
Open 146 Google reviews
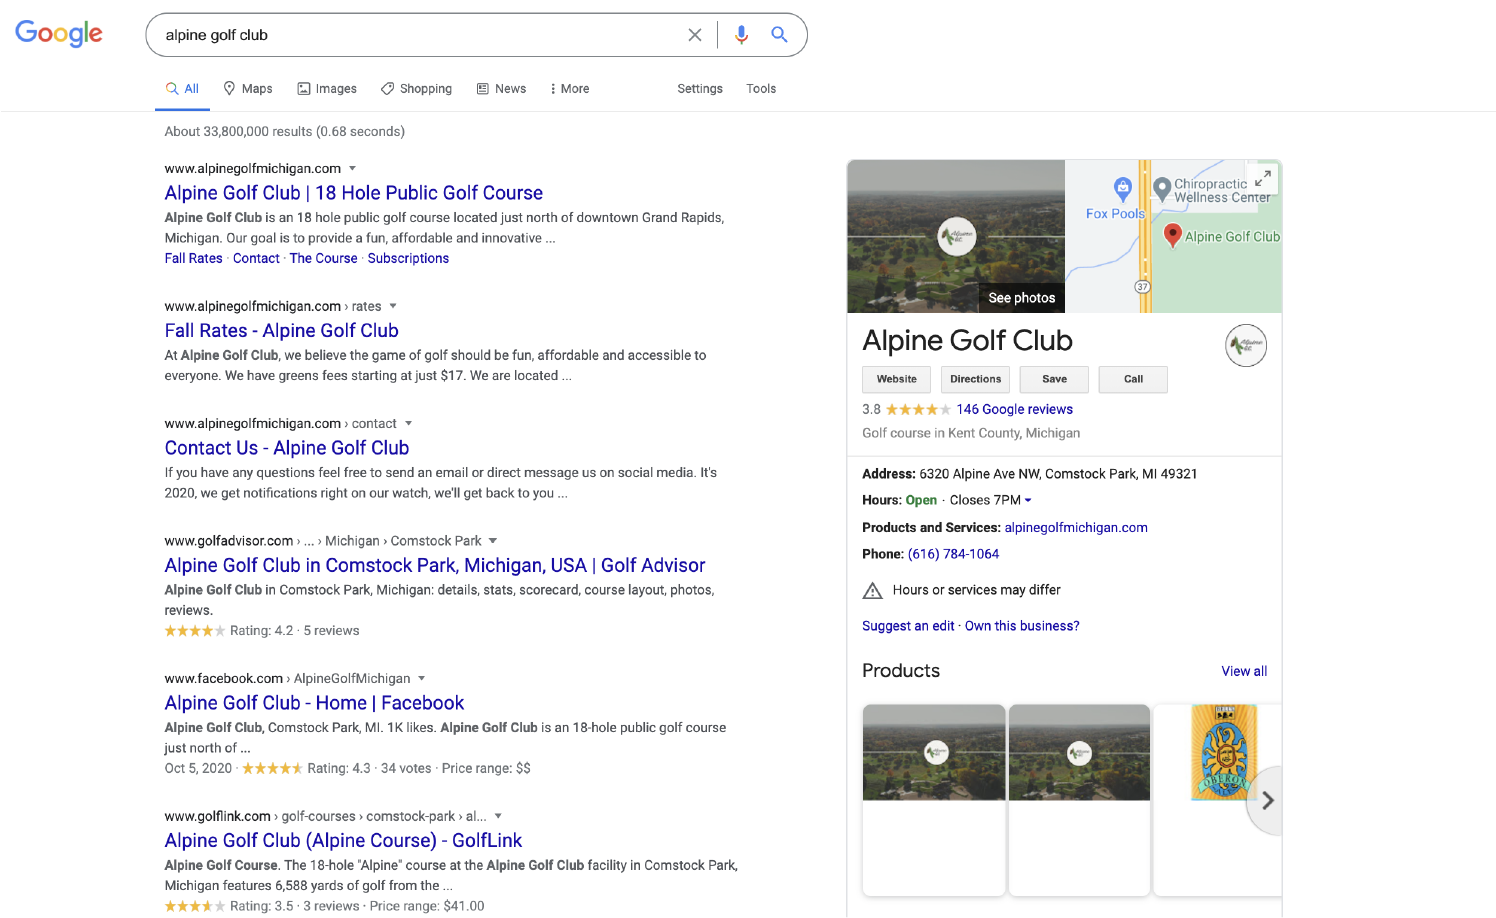pyautogui.click(x=1014, y=409)
